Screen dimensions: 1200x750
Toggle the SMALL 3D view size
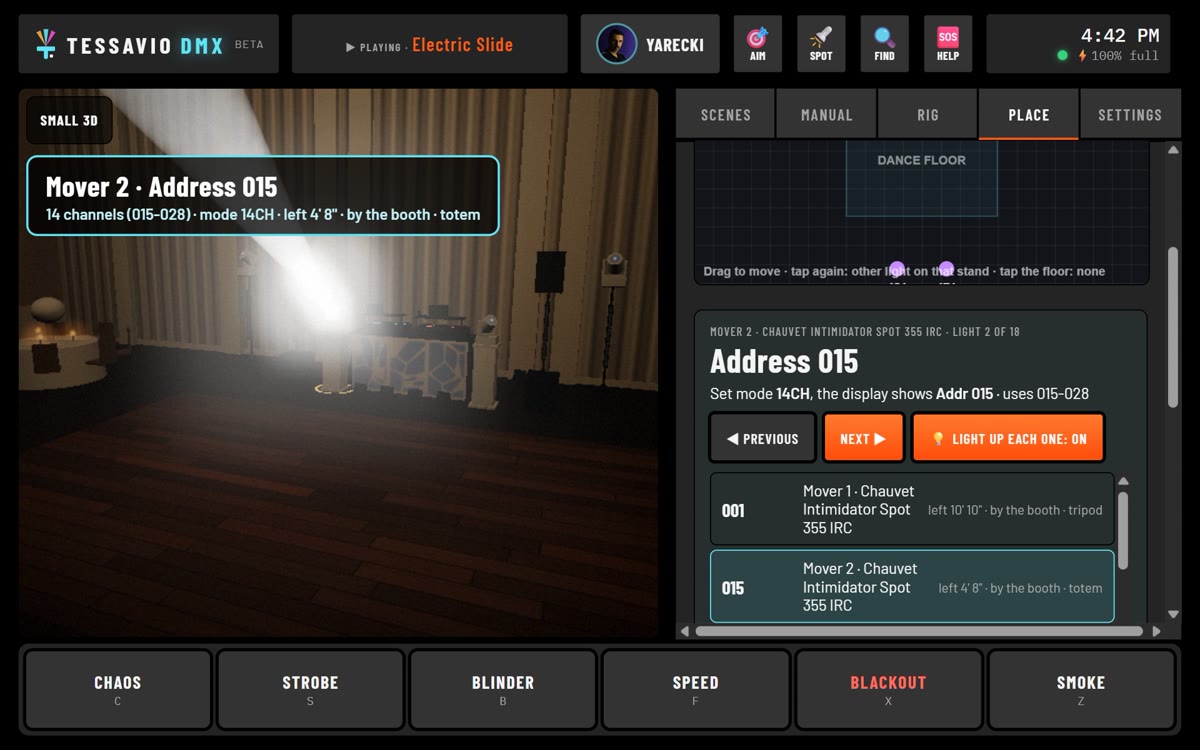tap(69, 120)
